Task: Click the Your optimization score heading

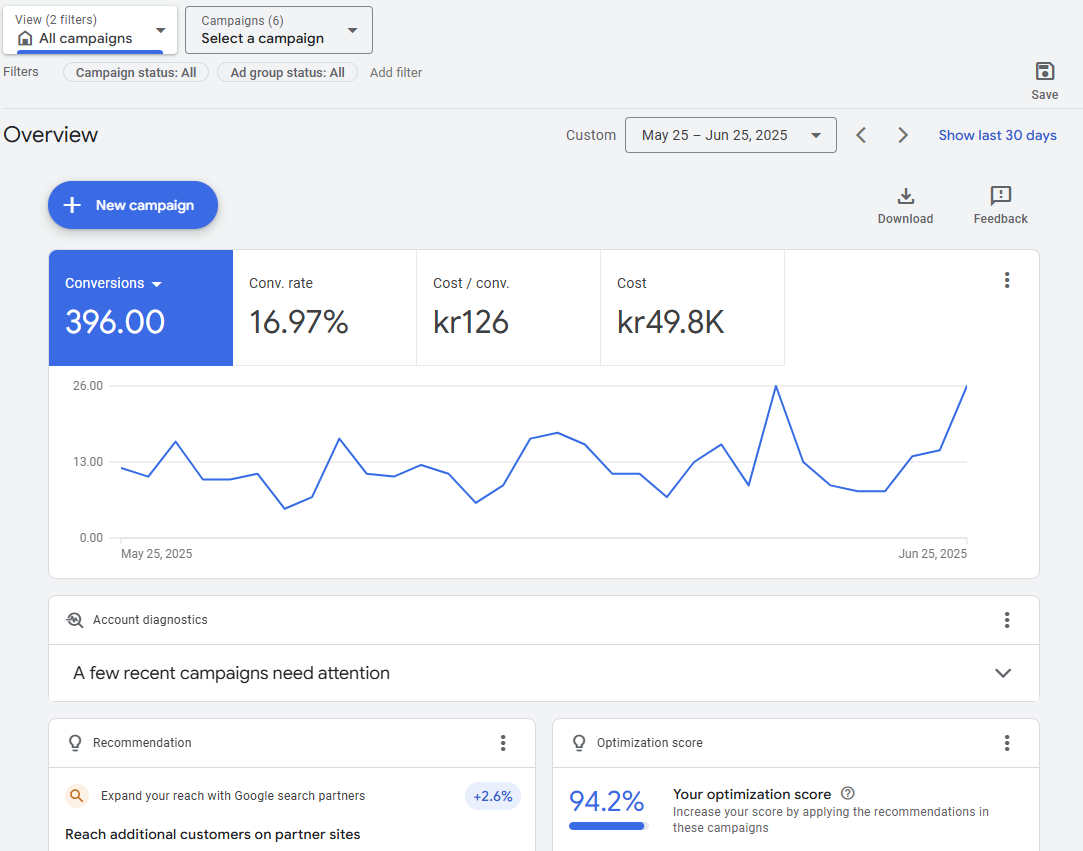Action: (751, 794)
